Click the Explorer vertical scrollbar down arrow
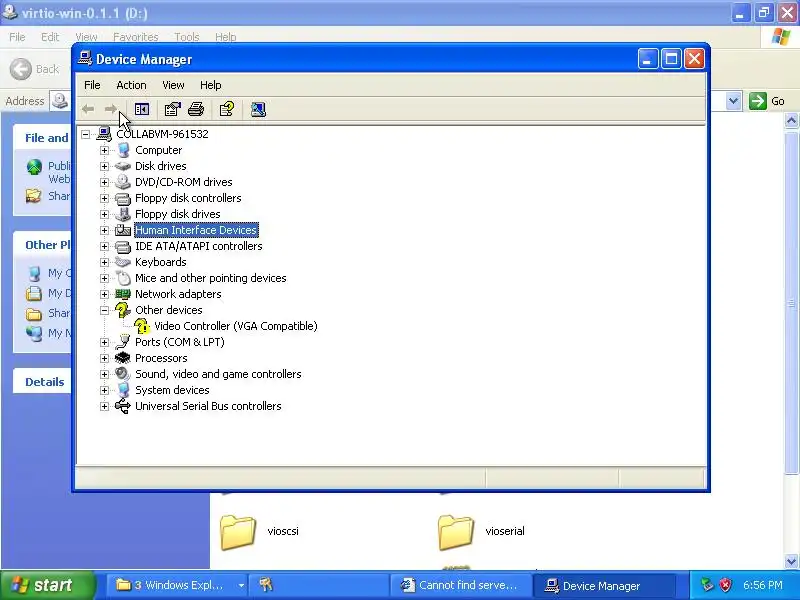 (791, 561)
